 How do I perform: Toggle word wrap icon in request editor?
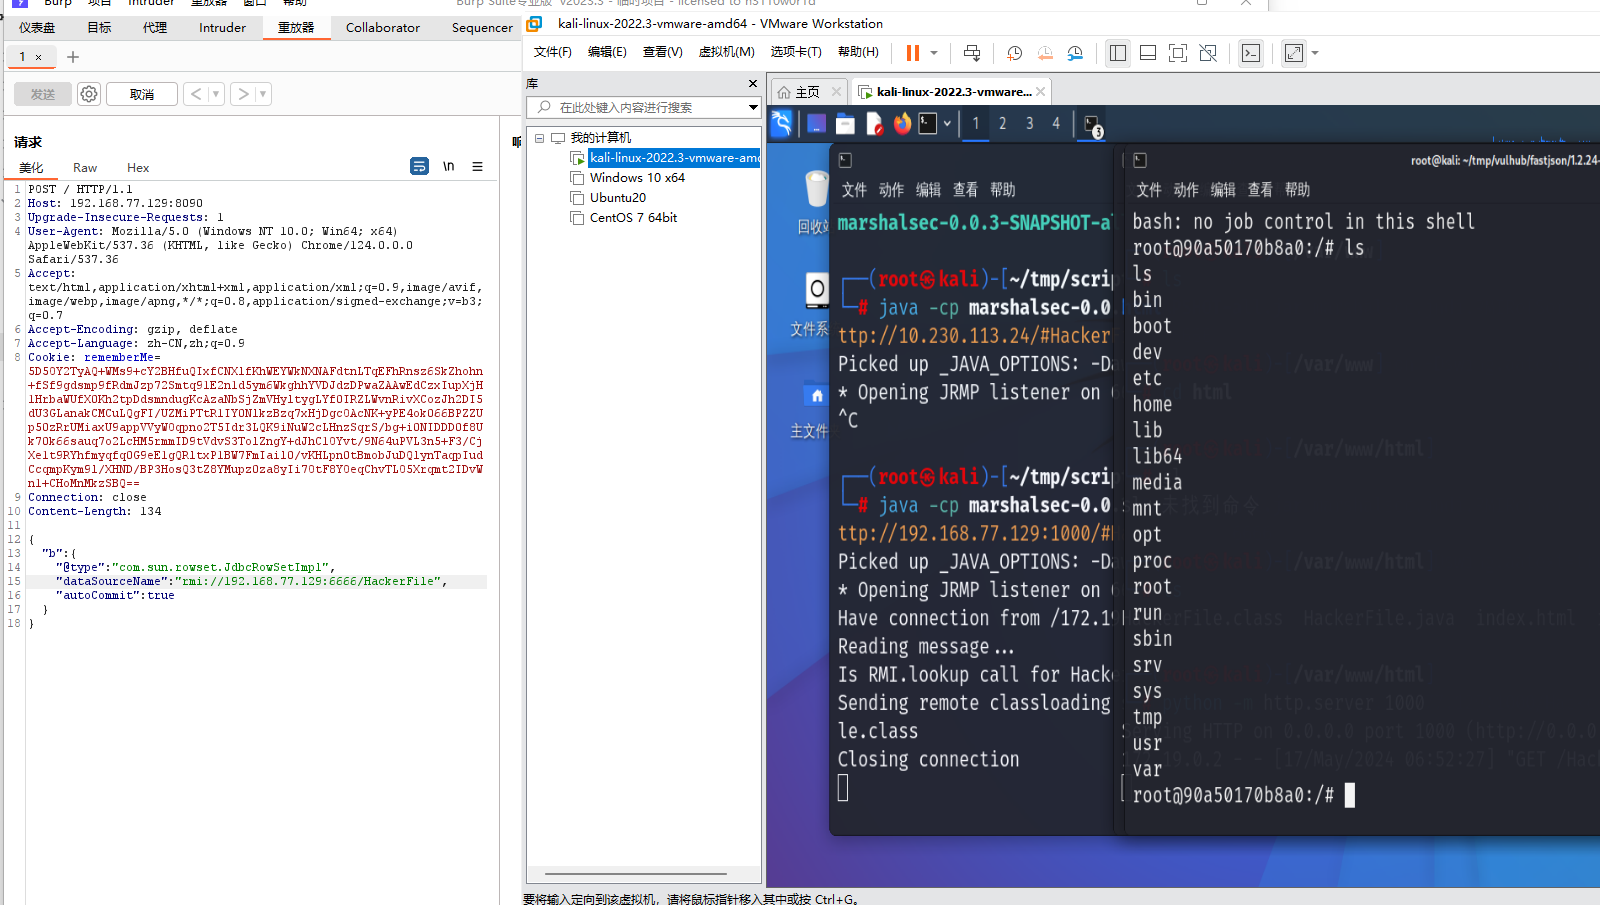pos(420,166)
